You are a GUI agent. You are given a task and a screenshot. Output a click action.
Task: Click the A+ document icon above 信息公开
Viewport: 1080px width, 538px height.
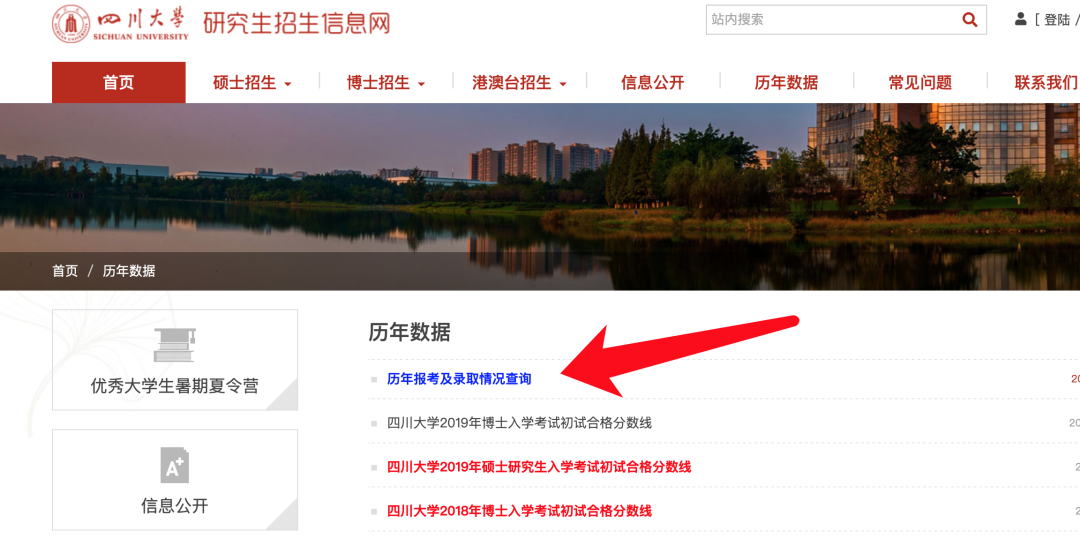coord(175,465)
